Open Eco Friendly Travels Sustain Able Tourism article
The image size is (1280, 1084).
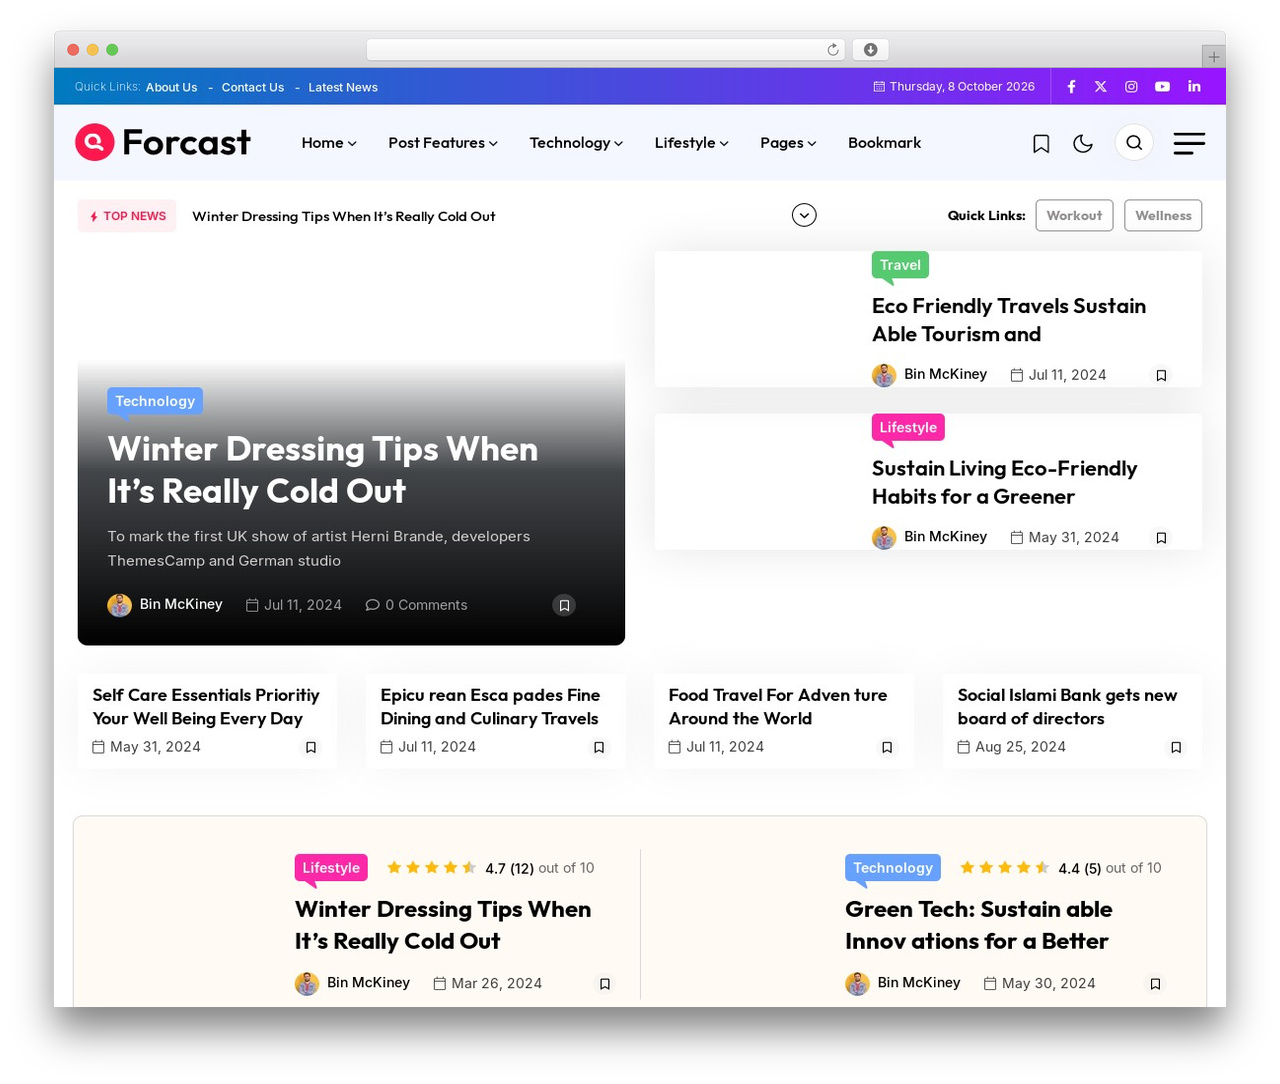1009,320
